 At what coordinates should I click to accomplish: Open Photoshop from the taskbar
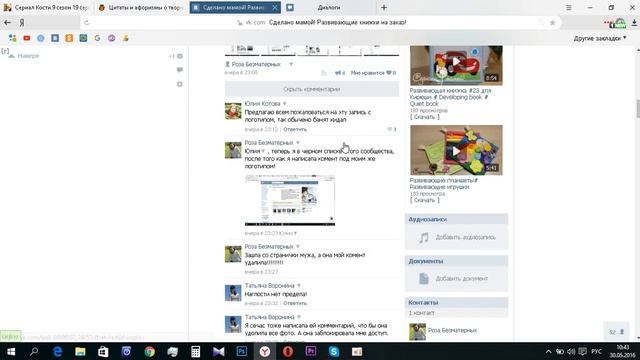pos(242,351)
